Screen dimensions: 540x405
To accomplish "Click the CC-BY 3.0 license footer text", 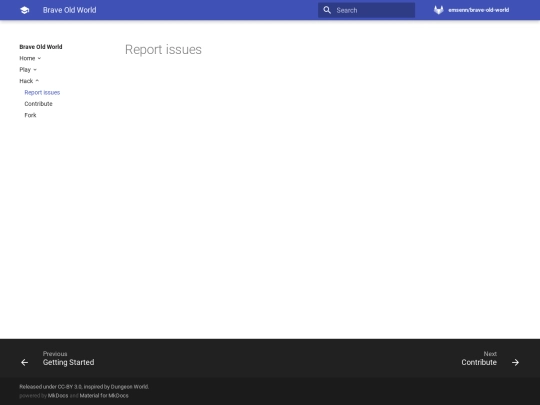I will click(x=70, y=387).
